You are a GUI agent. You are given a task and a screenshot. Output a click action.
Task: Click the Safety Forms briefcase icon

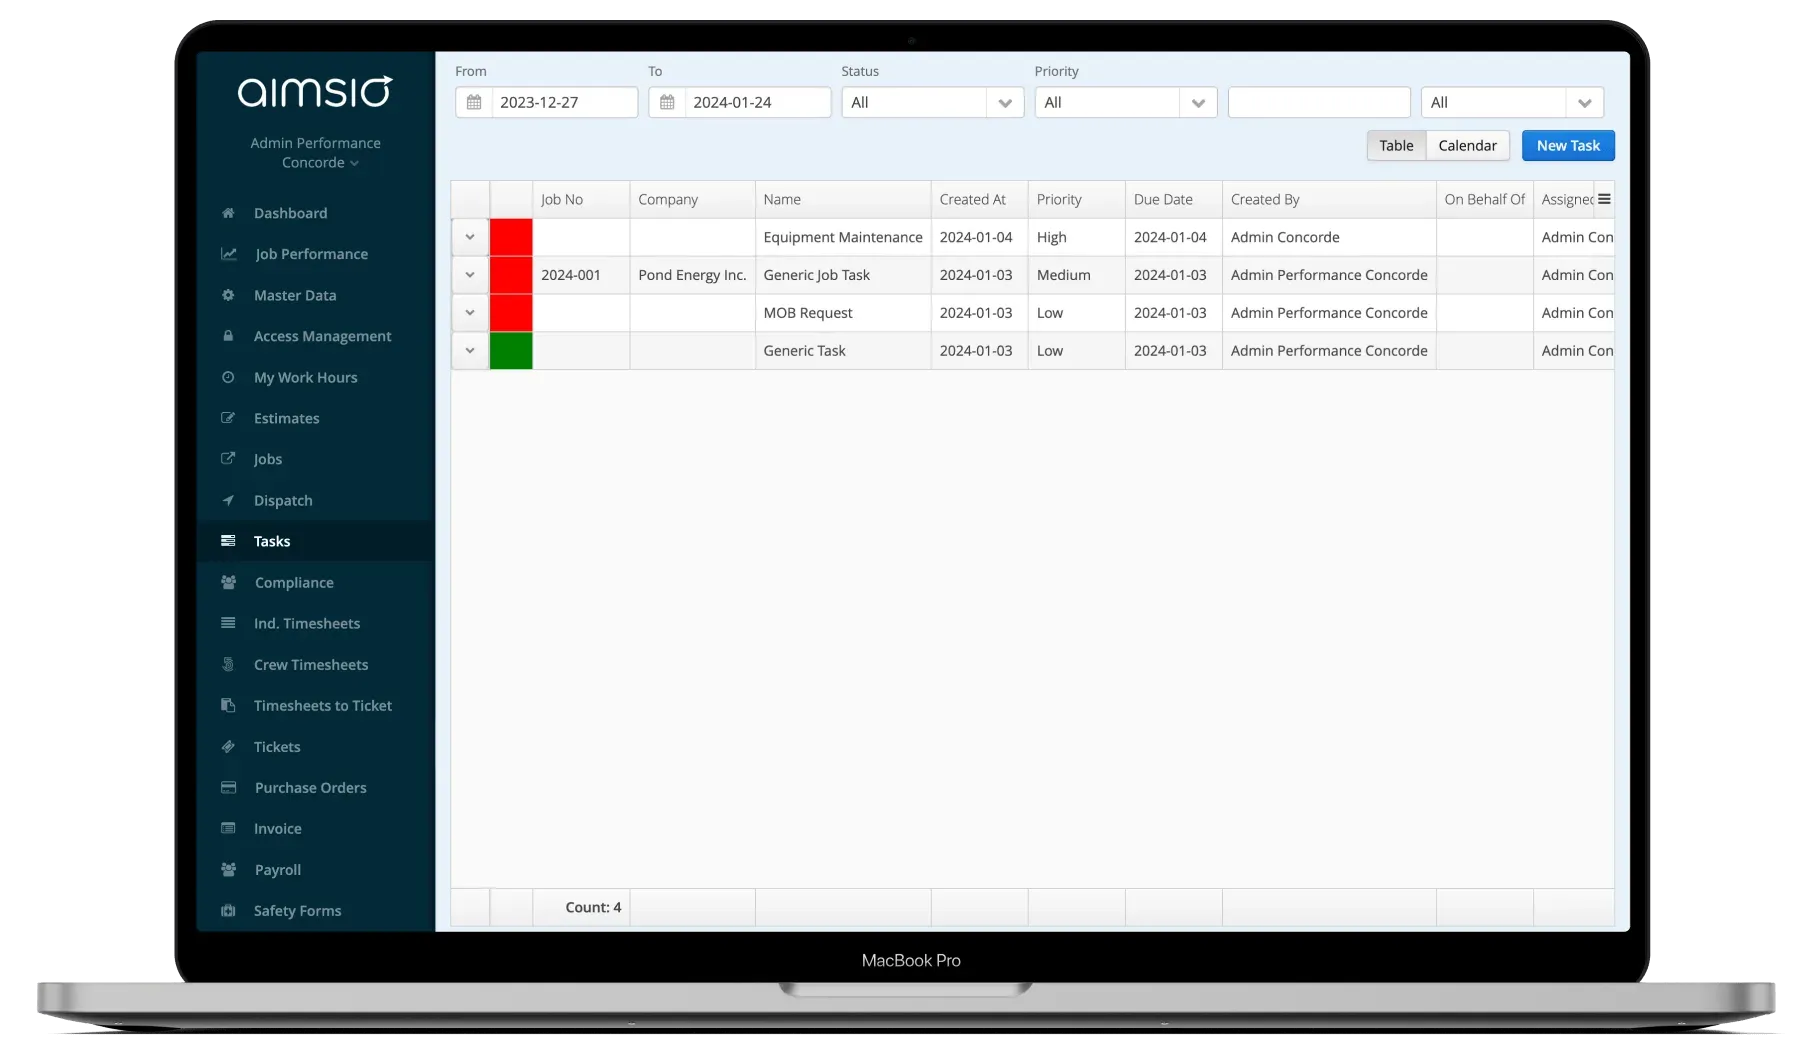229,910
